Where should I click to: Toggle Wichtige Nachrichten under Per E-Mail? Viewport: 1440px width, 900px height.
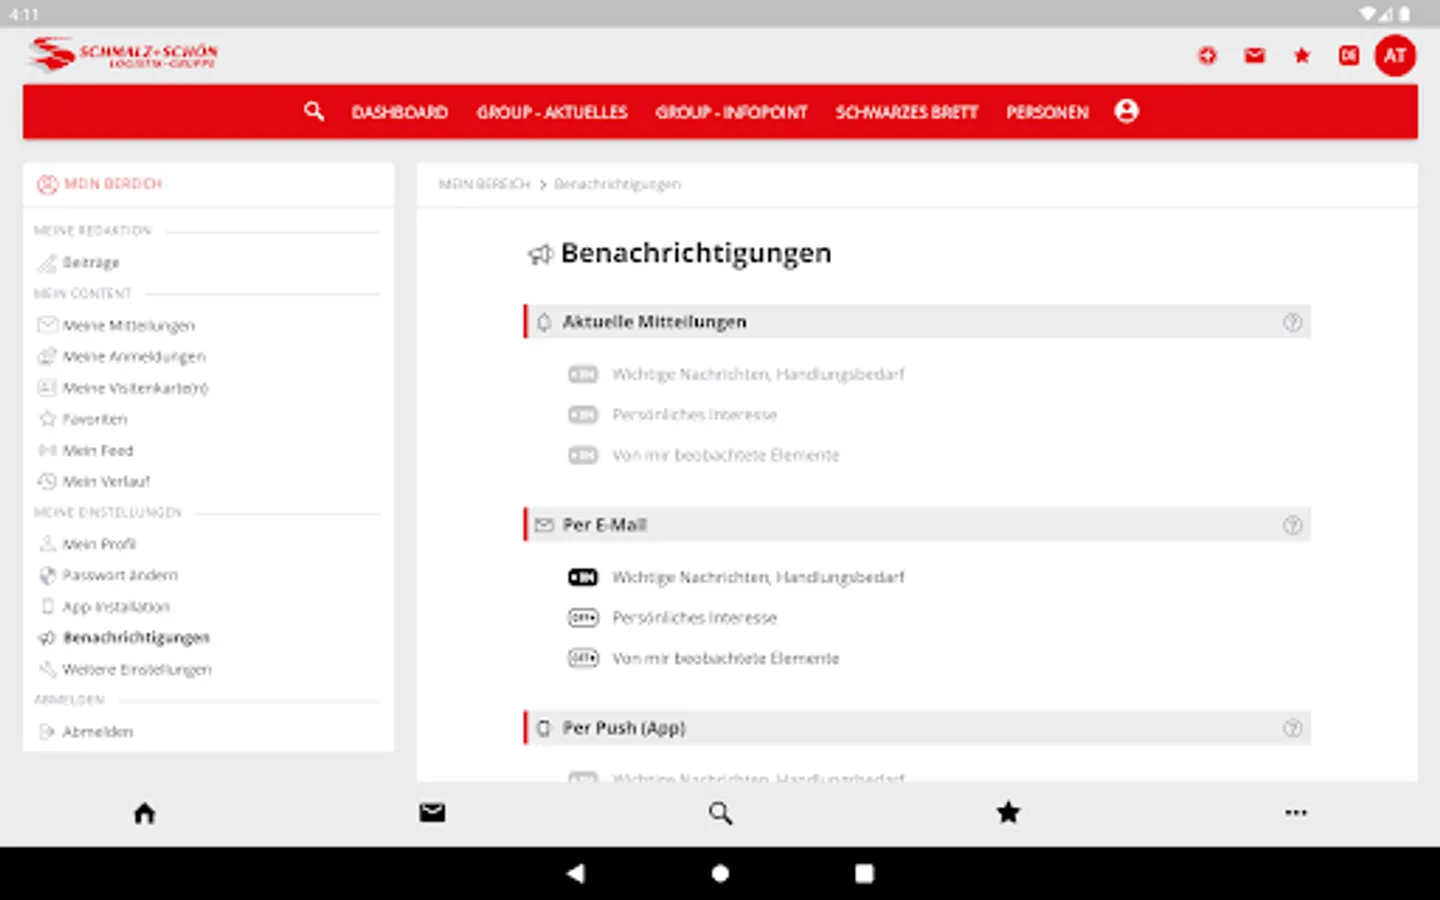(583, 577)
